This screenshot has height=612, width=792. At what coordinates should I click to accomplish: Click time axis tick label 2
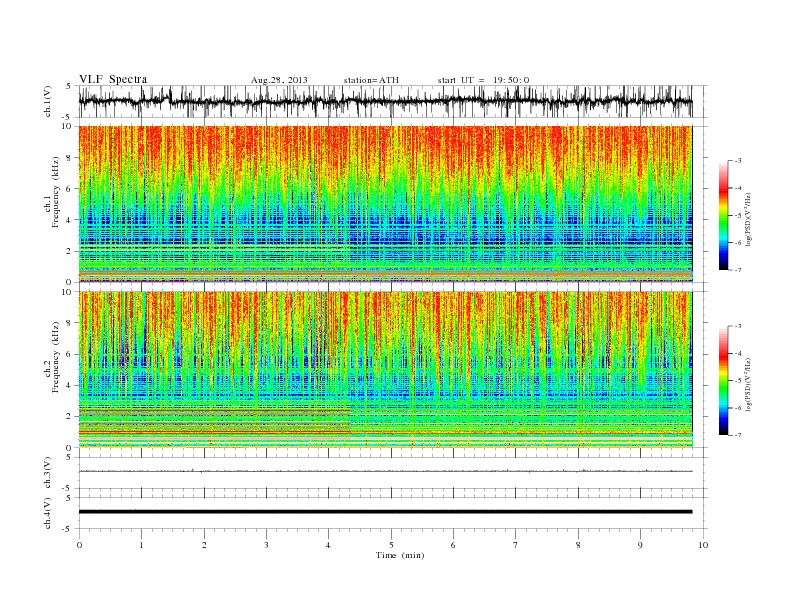204,545
